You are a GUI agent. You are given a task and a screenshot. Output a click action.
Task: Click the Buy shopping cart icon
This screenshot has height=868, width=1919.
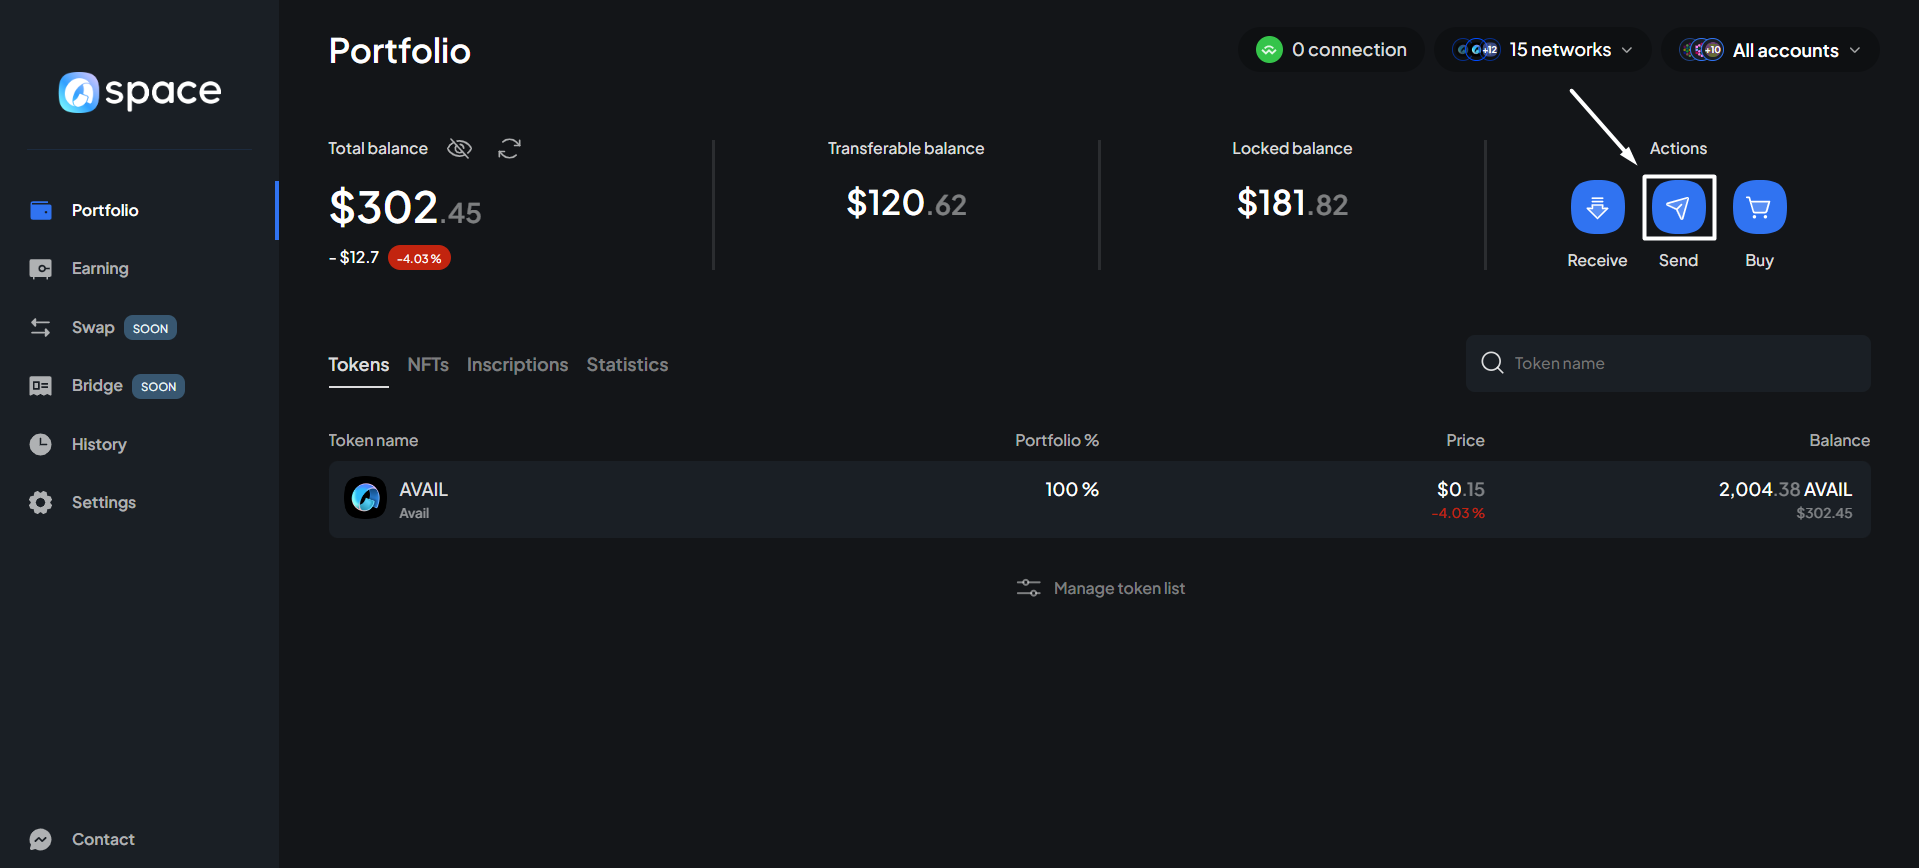click(x=1759, y=207)
